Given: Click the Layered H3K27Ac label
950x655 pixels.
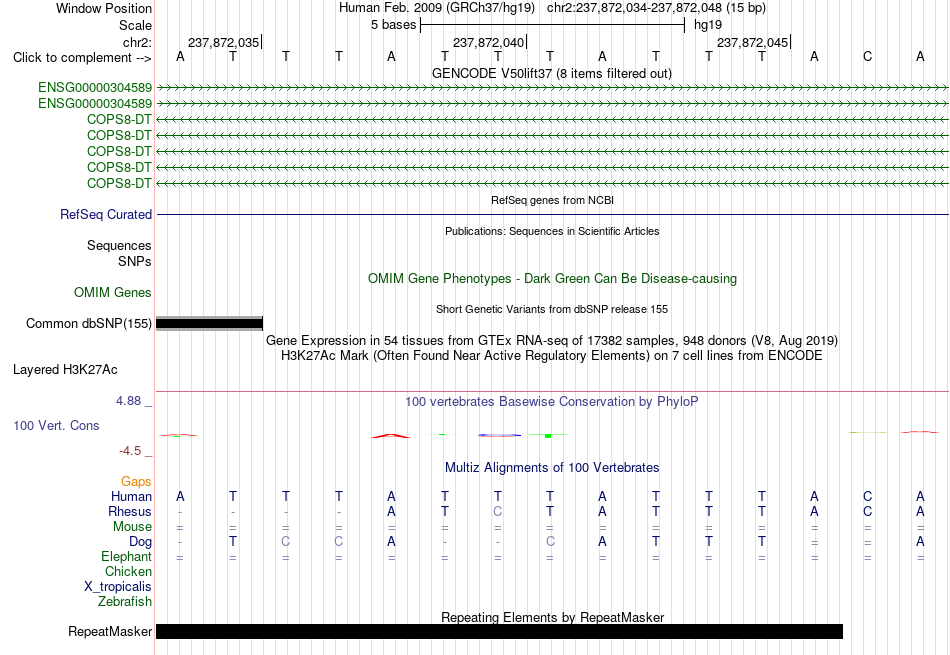Looking at the screenshot, I should (65, 370).
